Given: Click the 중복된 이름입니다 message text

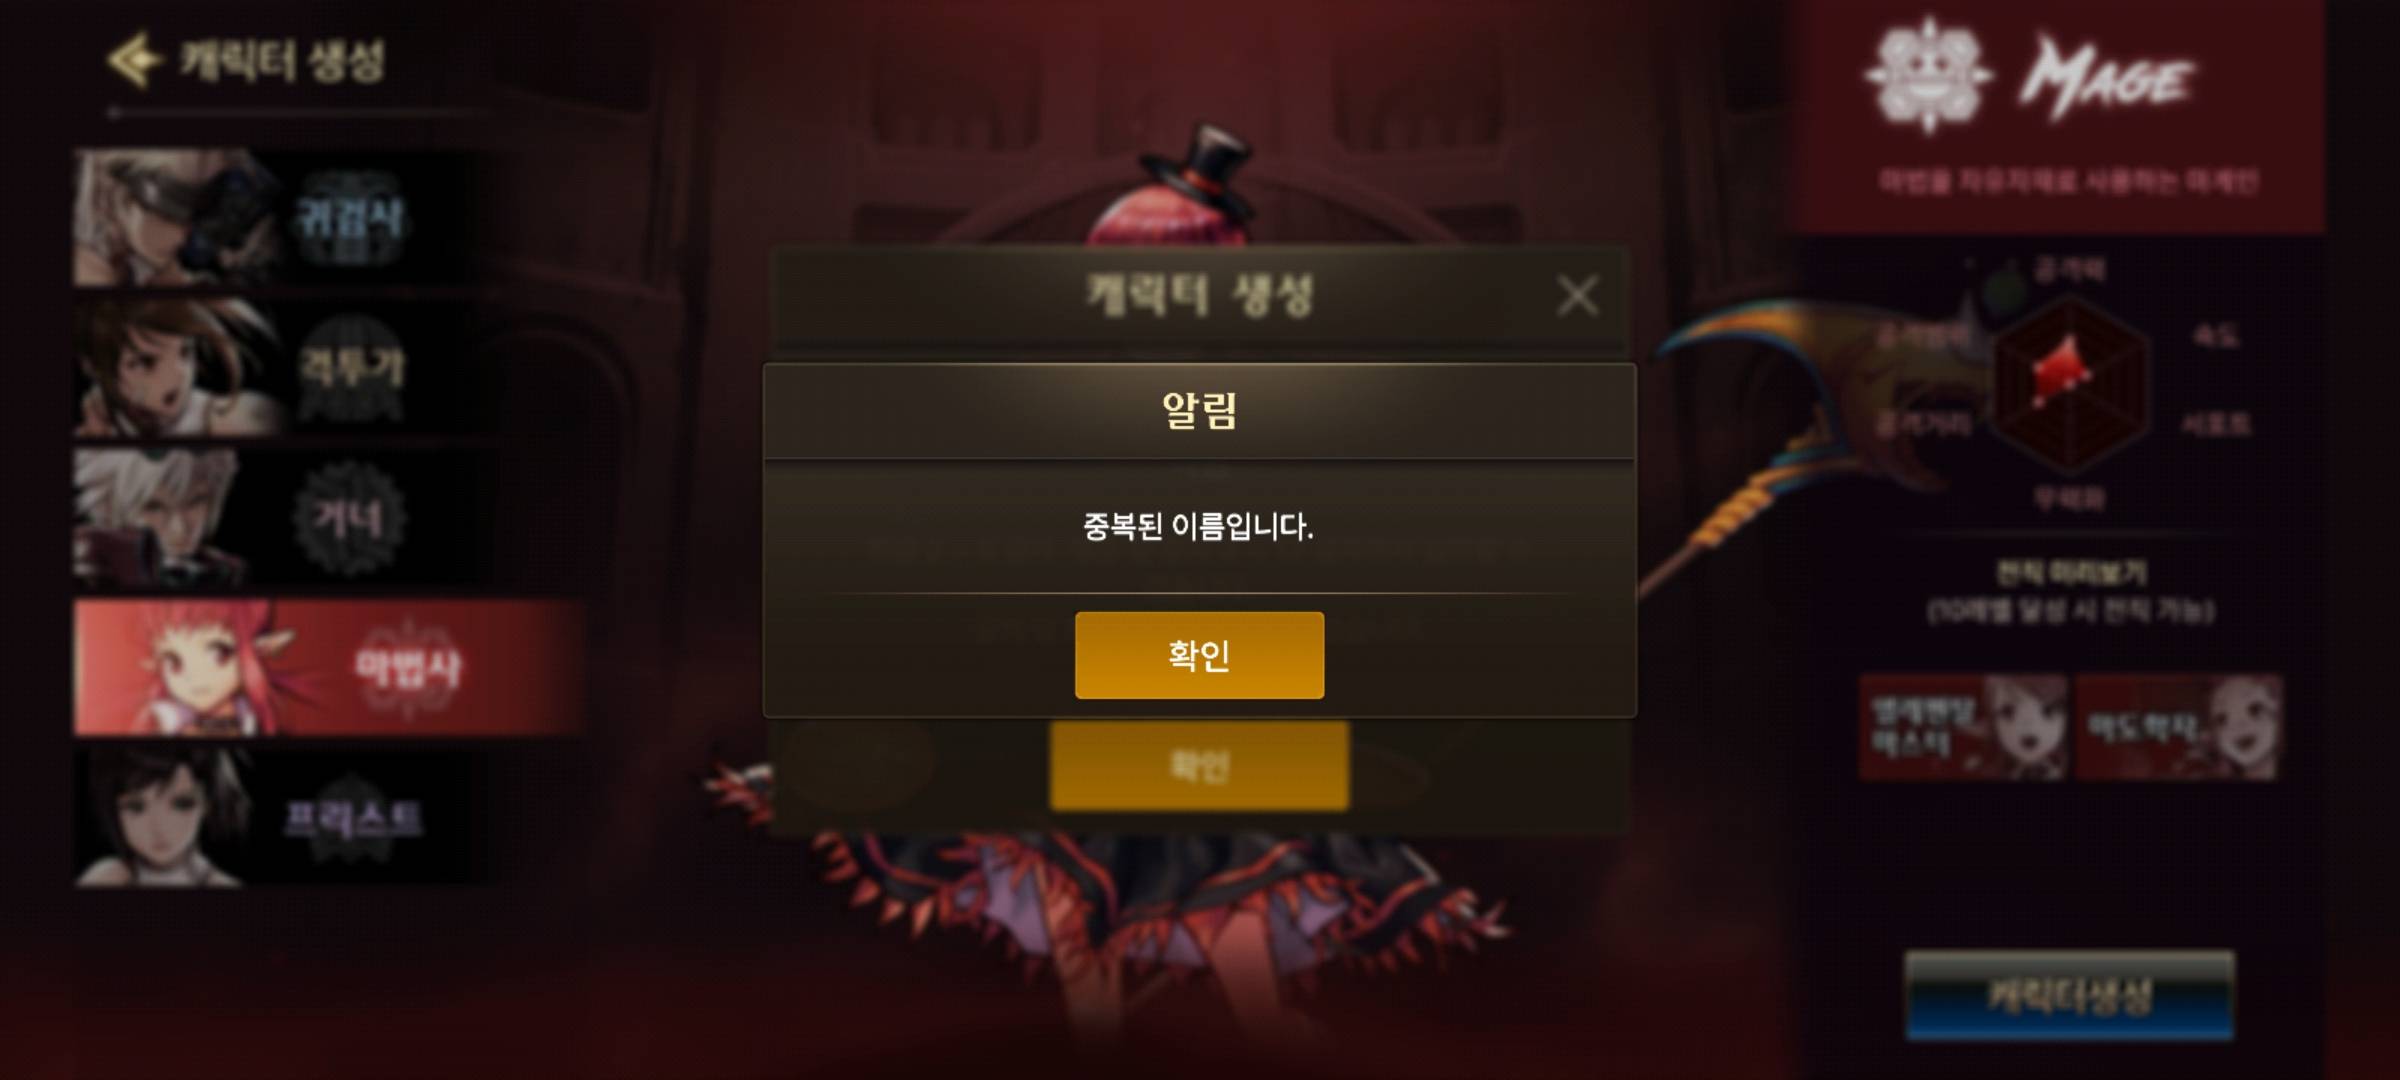Looking at the screenshot, I should (x=1198, y=526).
